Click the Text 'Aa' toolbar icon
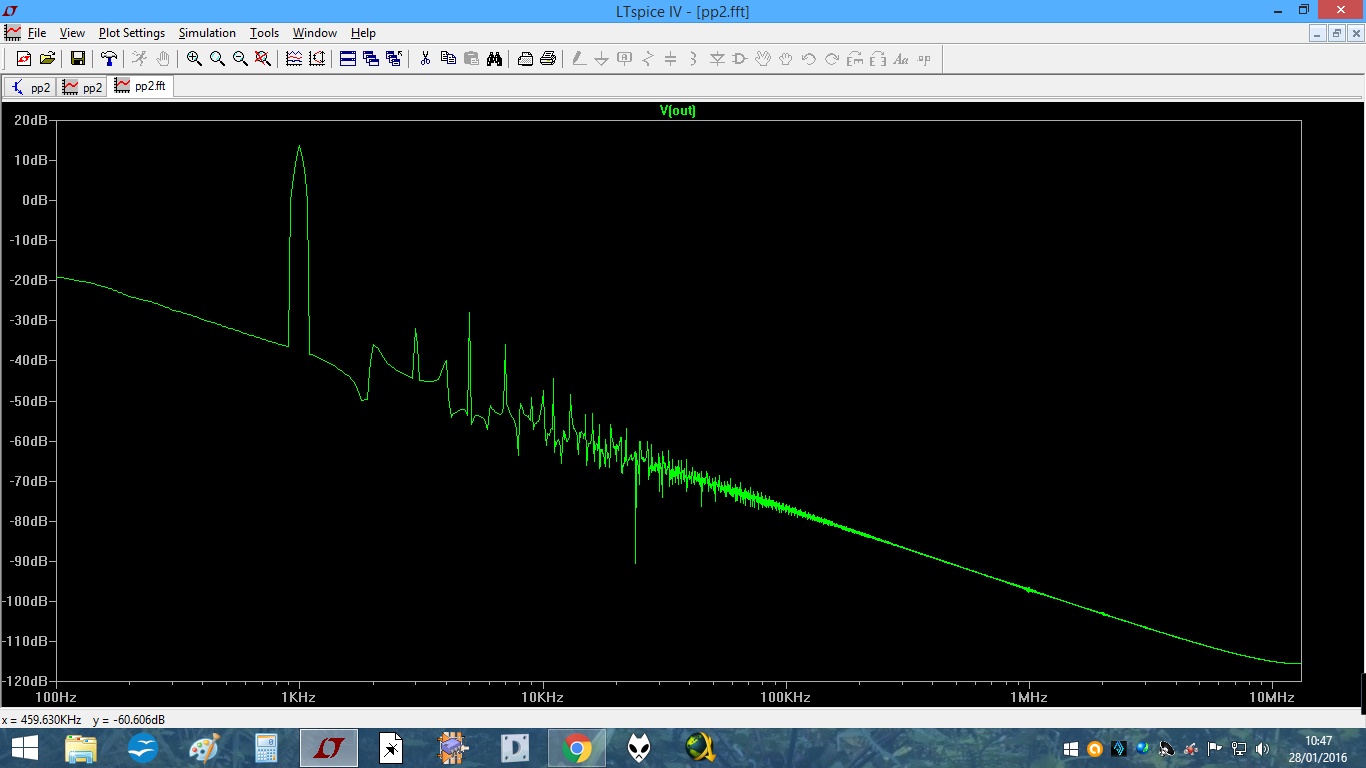Screen dimensions: 1366x768 901,59
